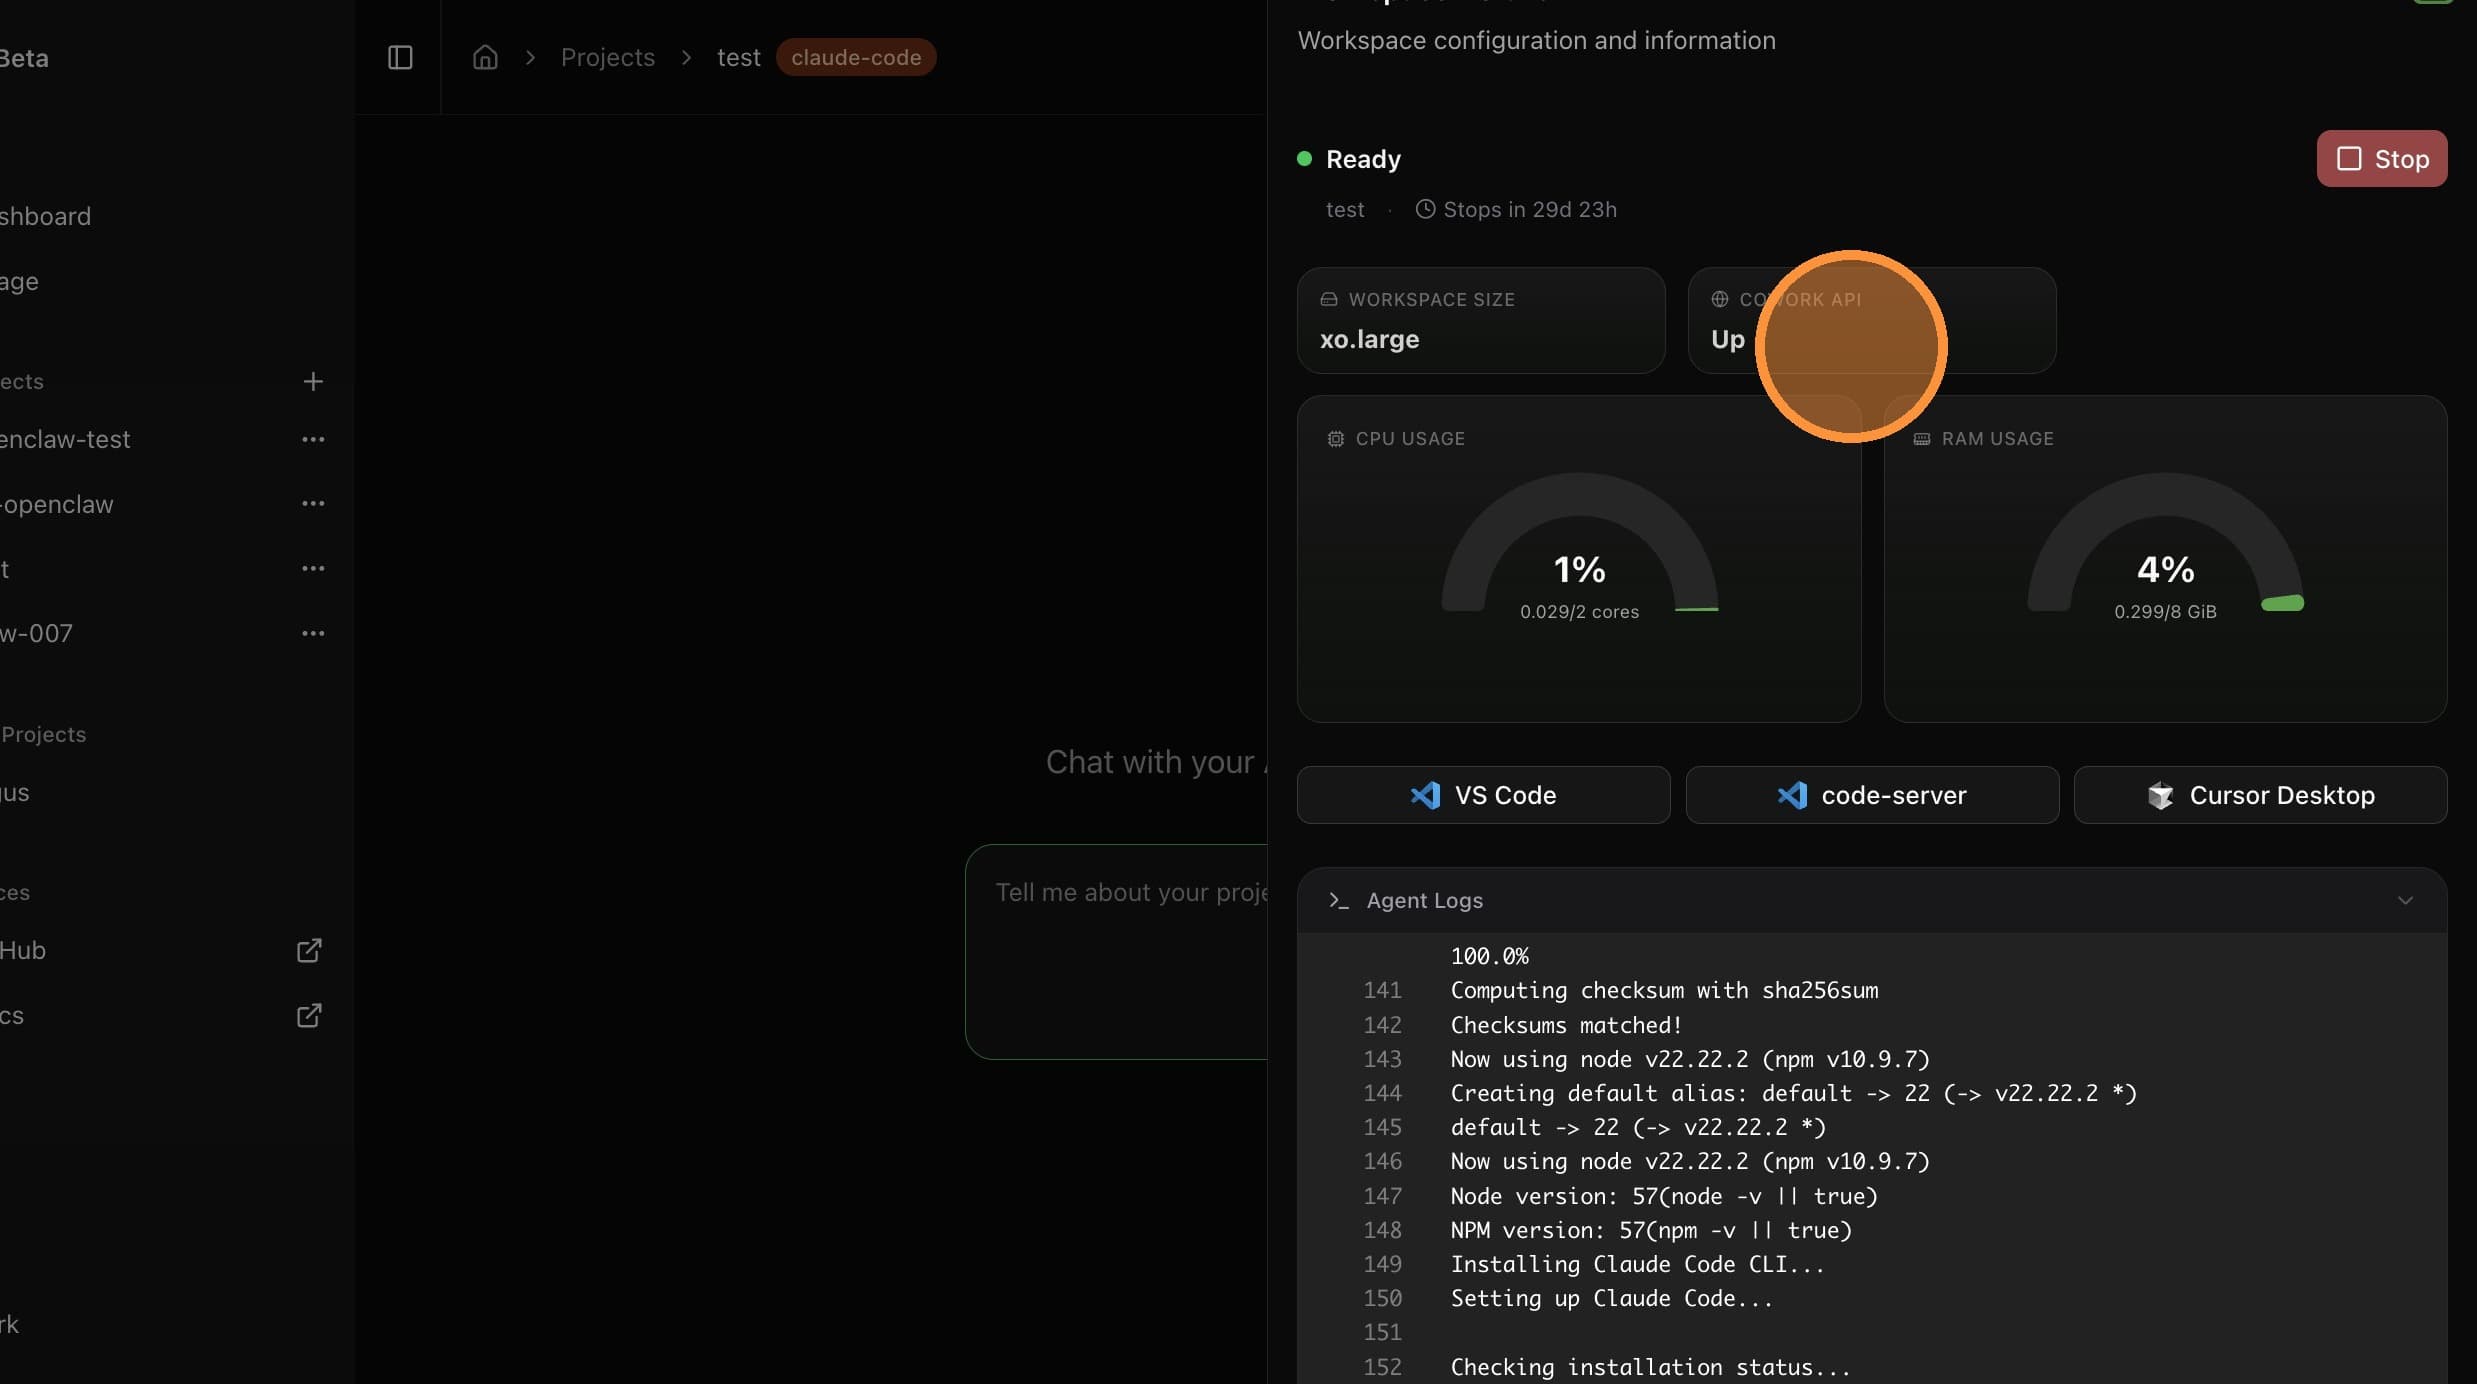The width and height of the screenshot is (2477, 1384).
Task: Open the external link icon below Hub
Action: (x=309, y=1015)
